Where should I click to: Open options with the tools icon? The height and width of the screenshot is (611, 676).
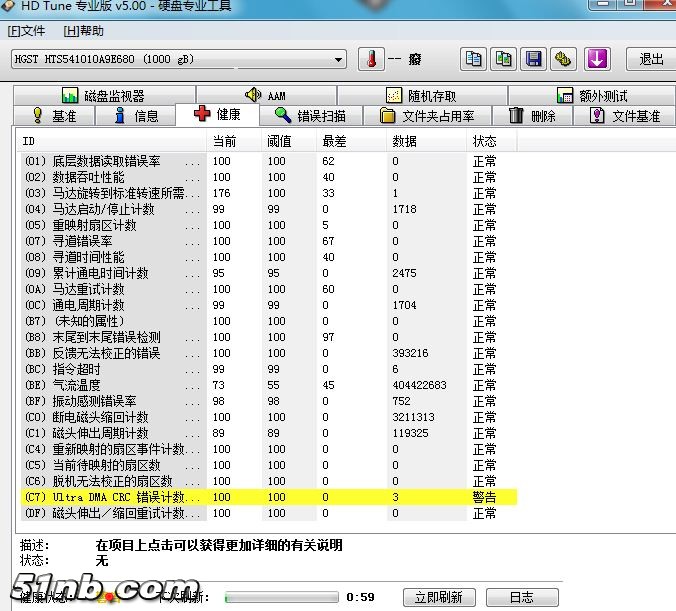[564, 59]
